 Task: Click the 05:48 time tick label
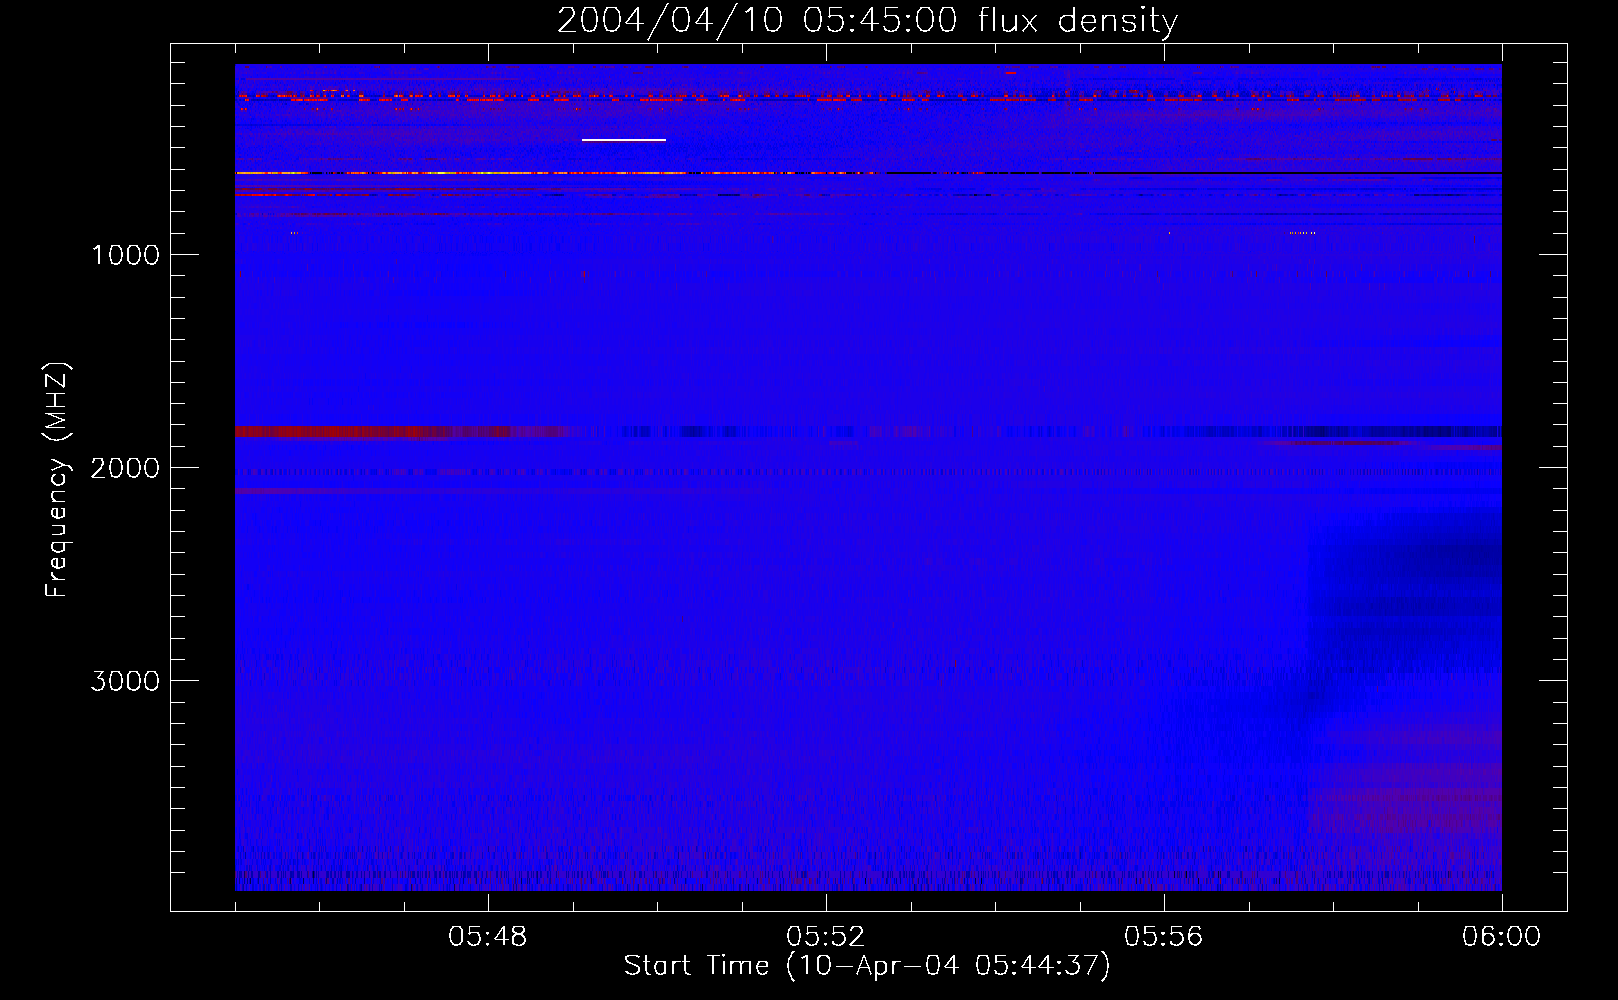[487, 937]
